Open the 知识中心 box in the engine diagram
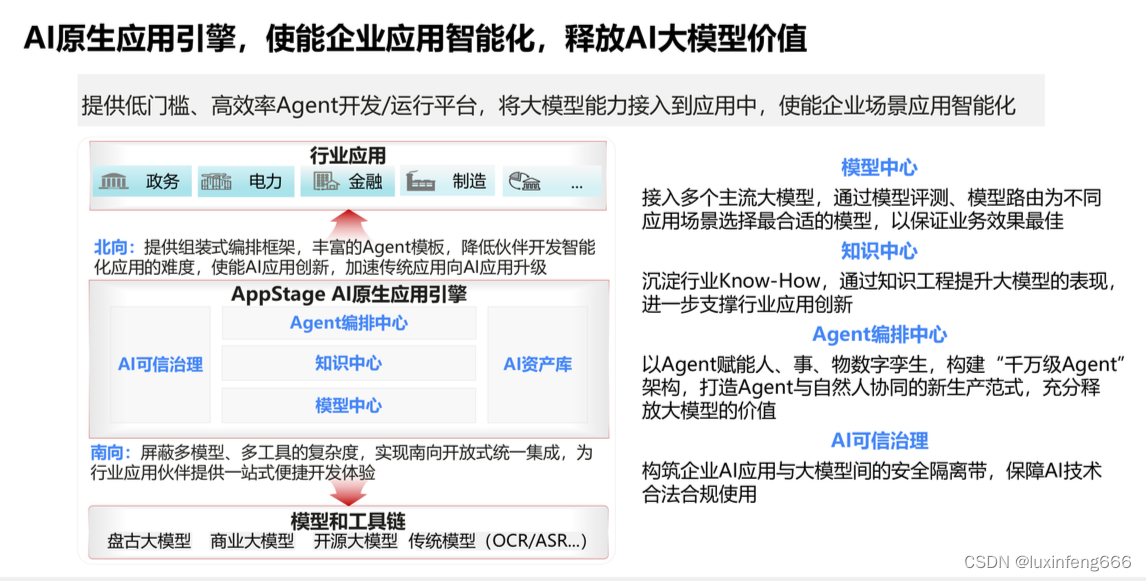Image resolution: width=1146 pixels, height=581 pixels. (349, 363)
